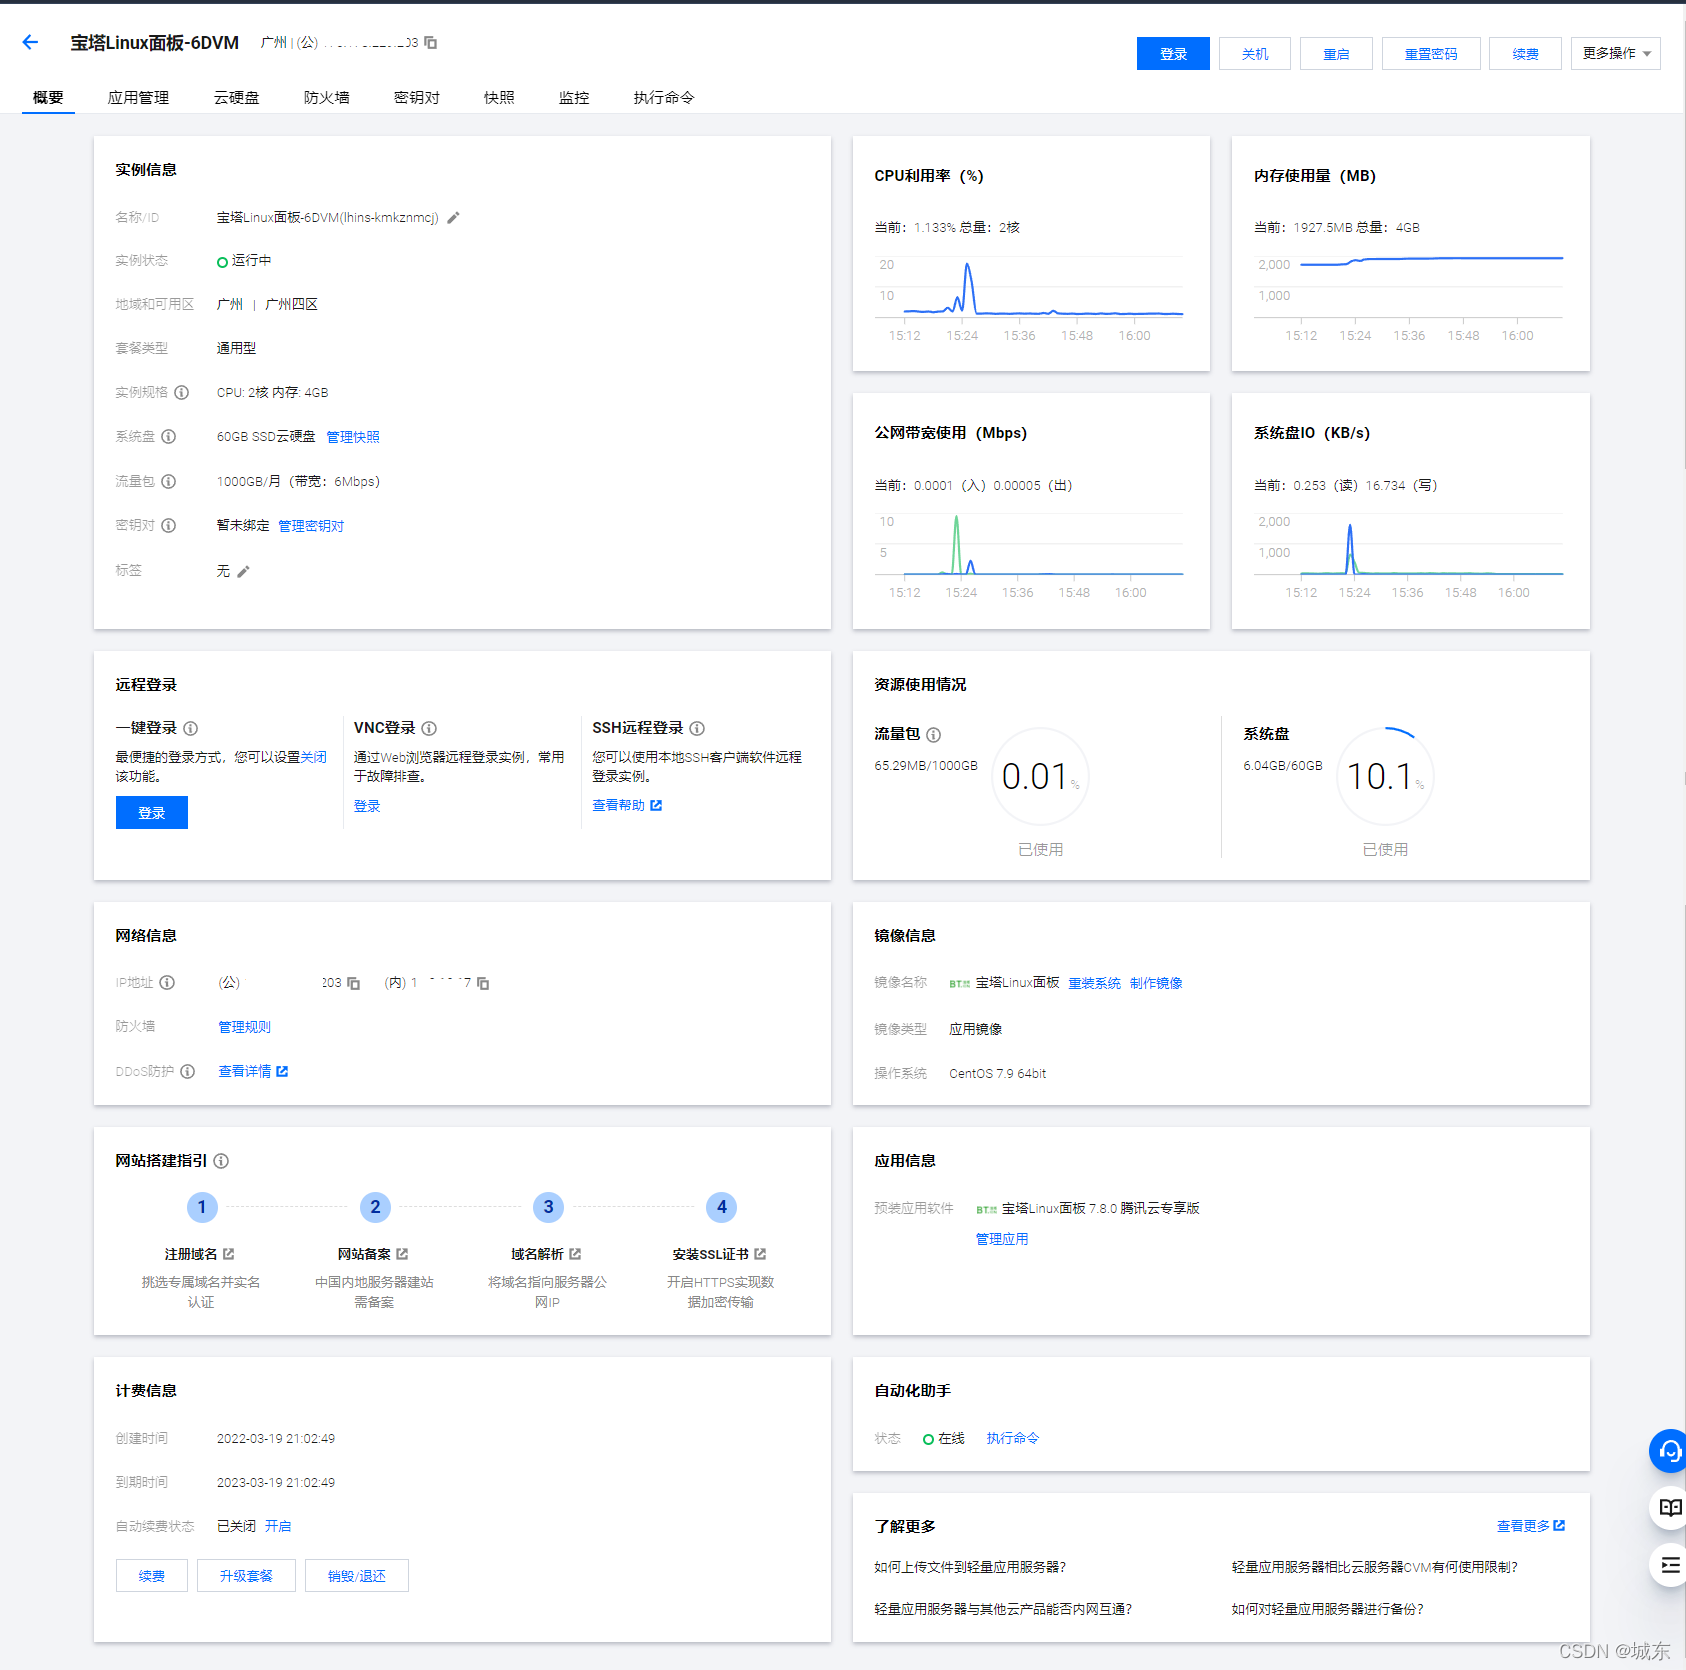Show info for SSH远程登录

pyautogui.click(x=697, y=728)
